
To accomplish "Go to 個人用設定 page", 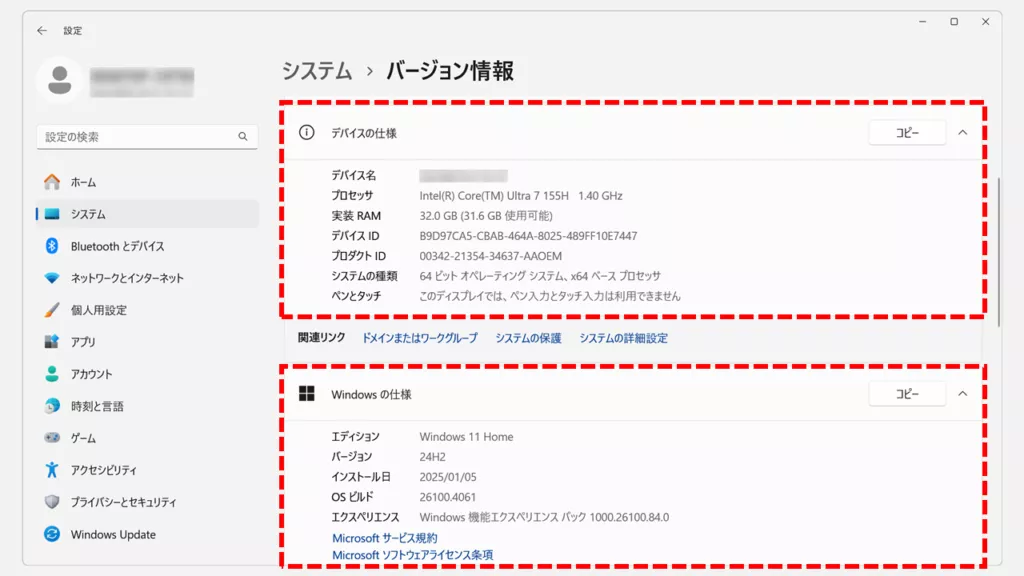I will click(x=148, y=310).
